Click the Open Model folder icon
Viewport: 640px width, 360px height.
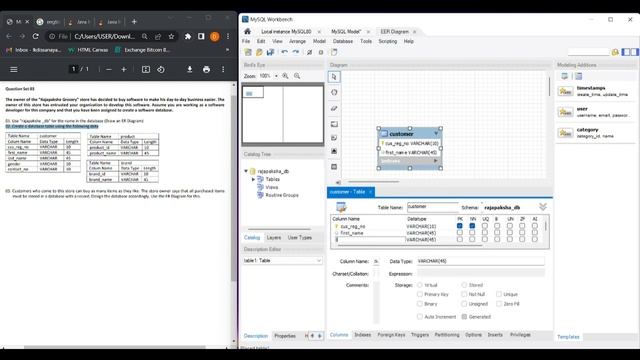pyautogui.click(x=259, y=52)
